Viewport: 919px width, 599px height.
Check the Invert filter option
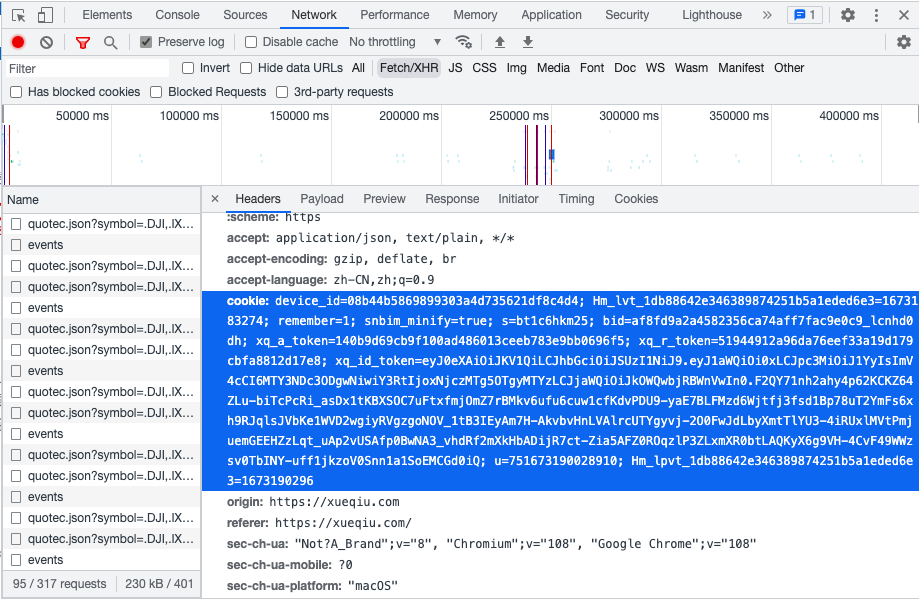tap(188, 68)
